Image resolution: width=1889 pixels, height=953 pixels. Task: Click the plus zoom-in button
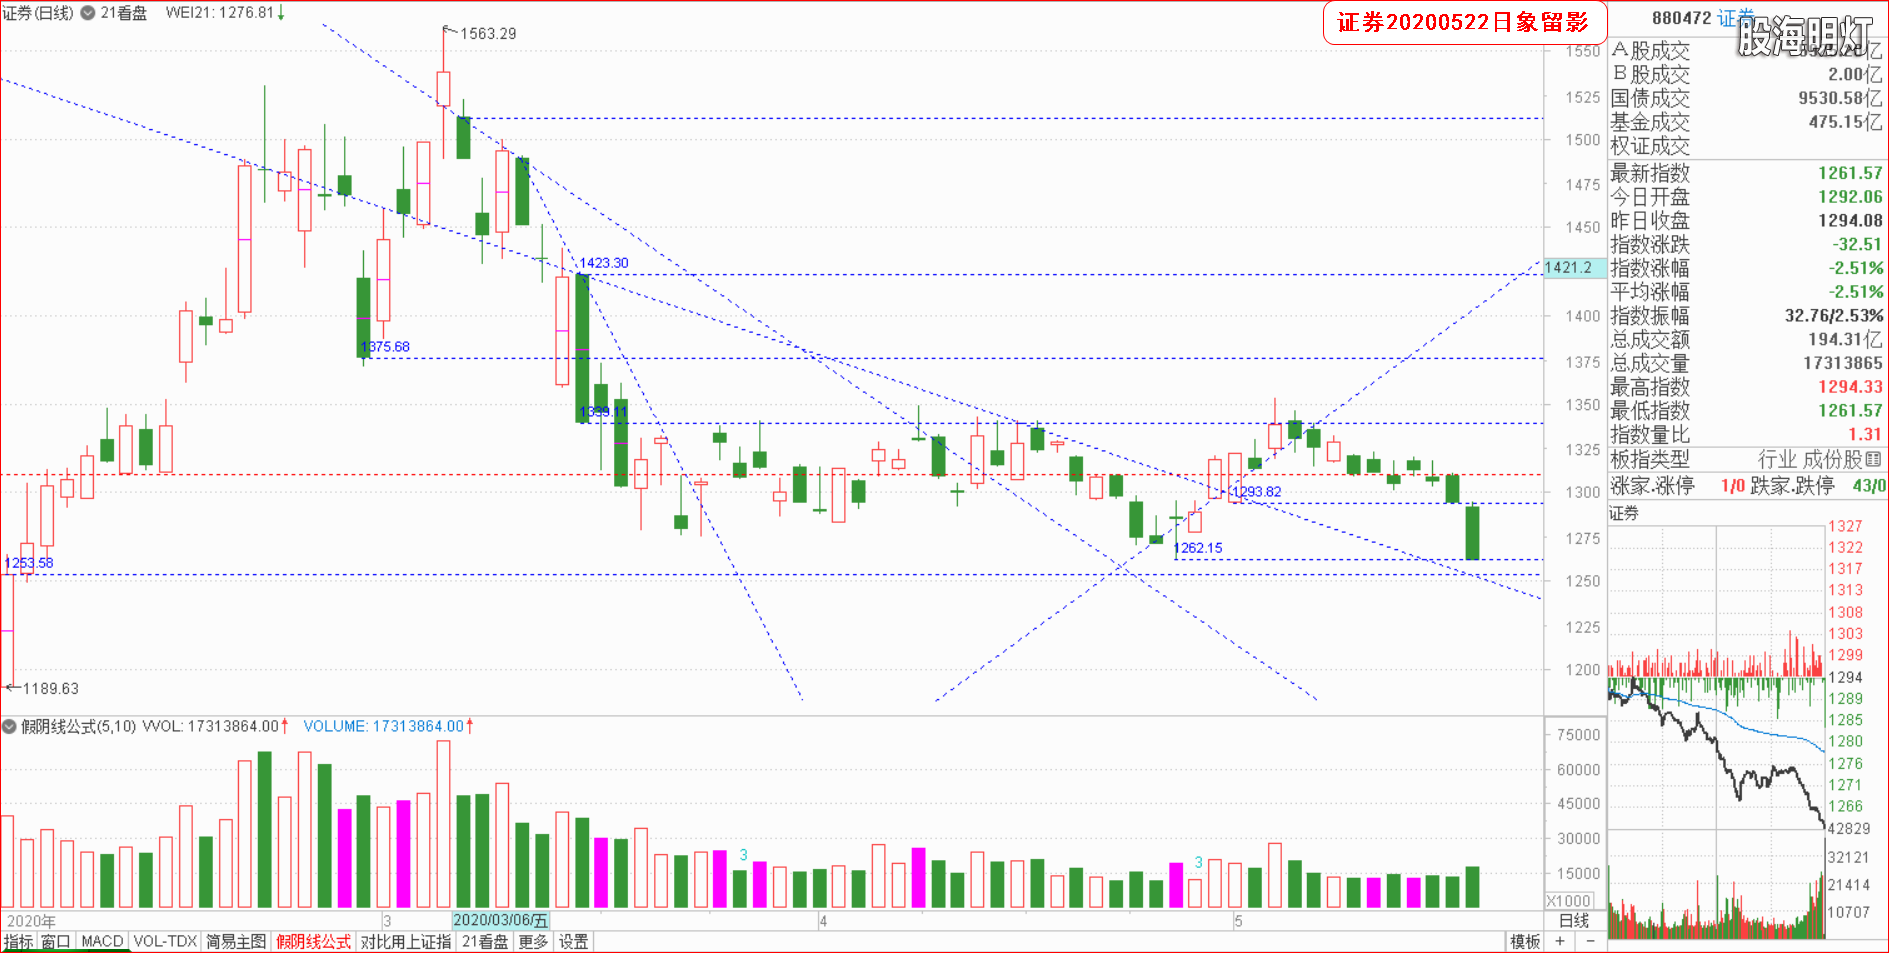(x=1560, y=942)
